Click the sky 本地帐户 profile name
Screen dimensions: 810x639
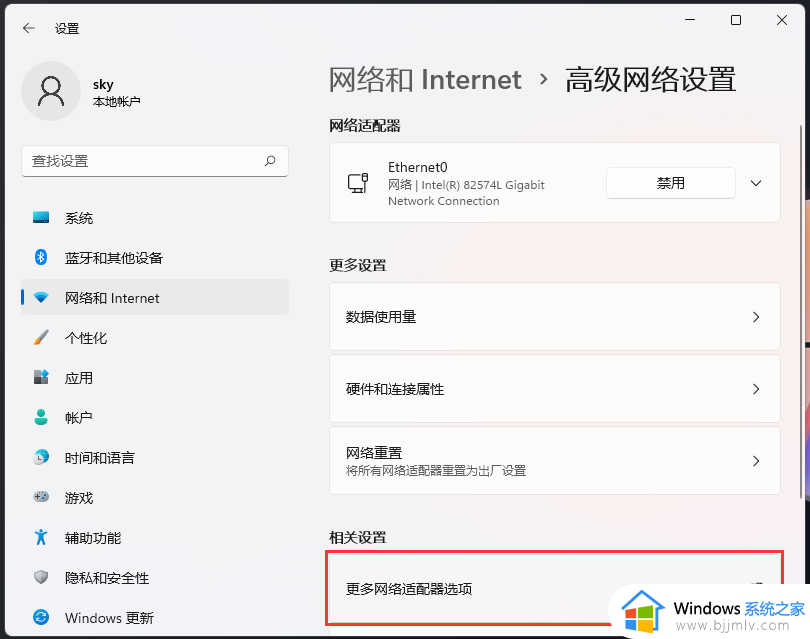tap(116, 92)
